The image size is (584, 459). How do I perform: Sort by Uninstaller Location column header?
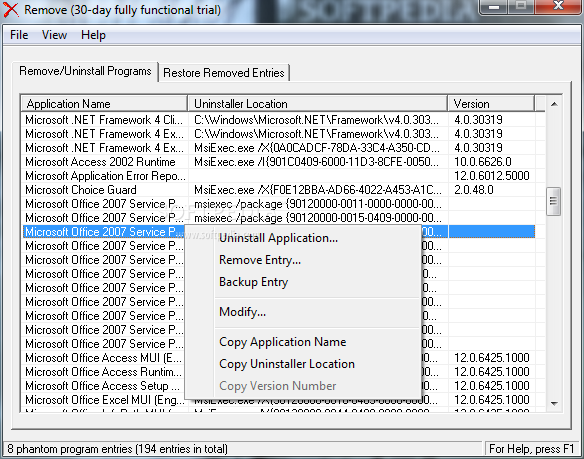[x=318, y=104]
